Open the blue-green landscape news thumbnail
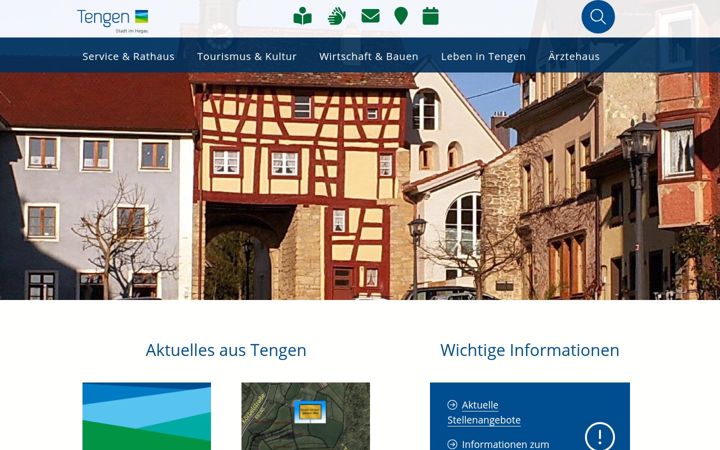Screen dimensions: 720x450 (147, 416)
